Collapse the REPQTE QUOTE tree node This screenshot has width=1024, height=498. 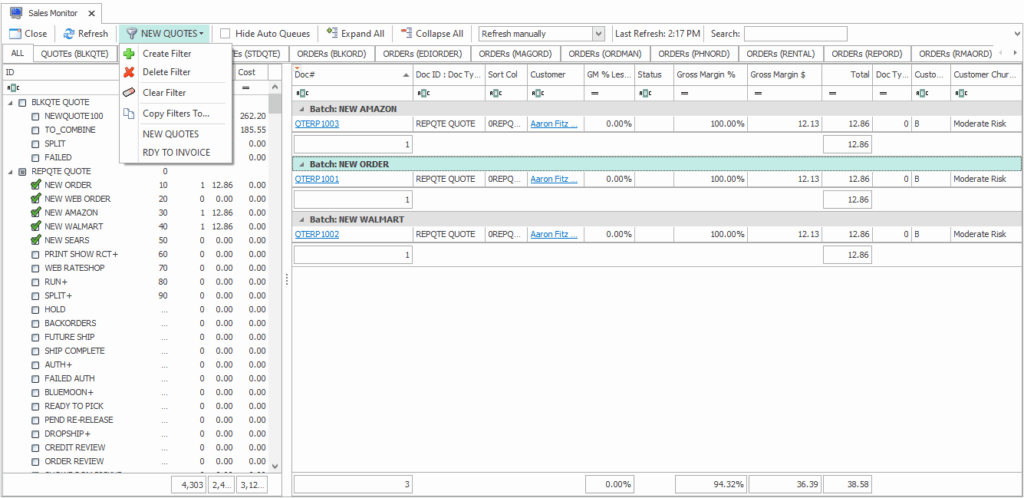pos(10,171)
